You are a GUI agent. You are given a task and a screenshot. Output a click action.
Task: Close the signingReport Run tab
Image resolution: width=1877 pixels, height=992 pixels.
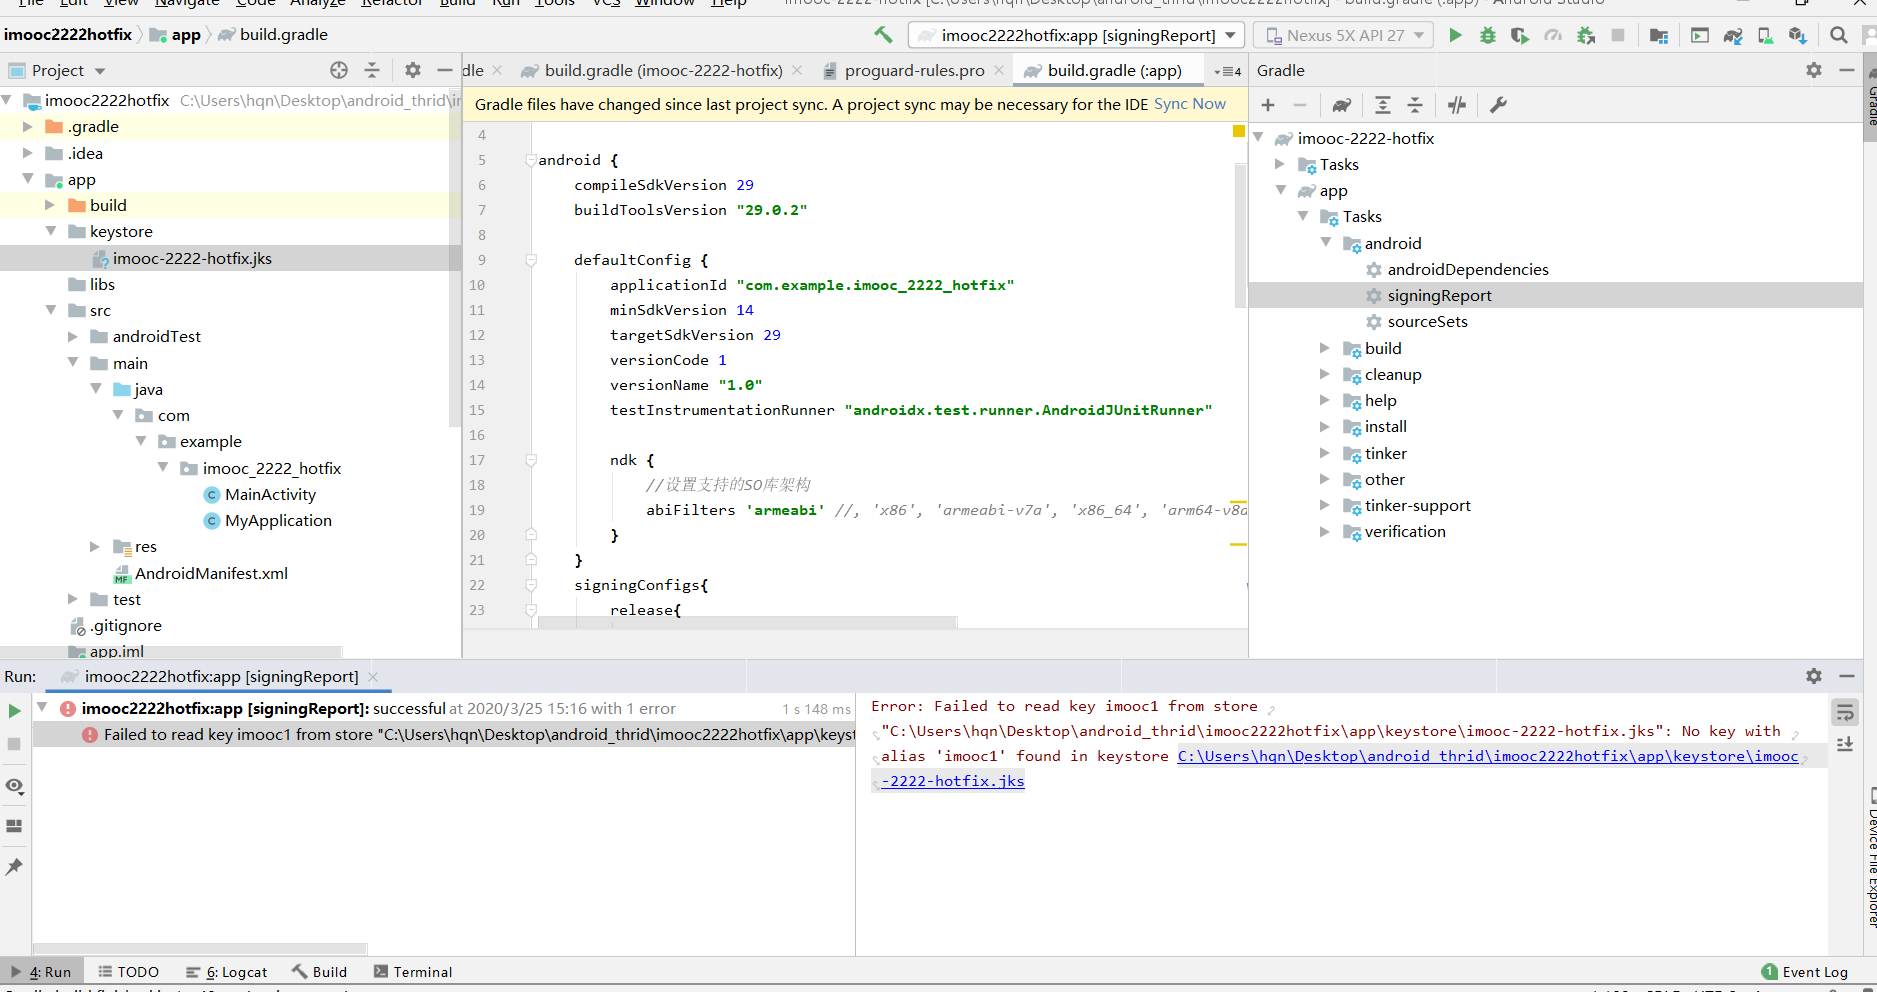(x=373, y=677)
